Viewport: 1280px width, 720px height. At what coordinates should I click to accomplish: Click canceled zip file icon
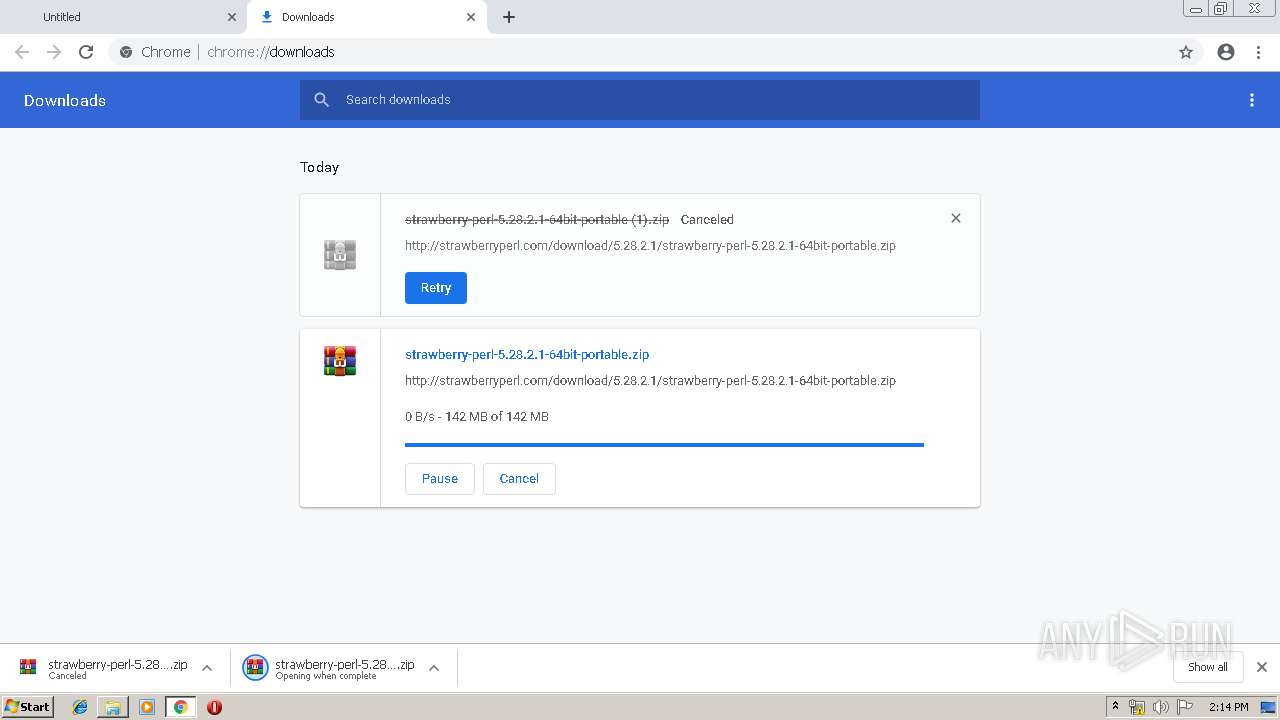pyautogui.click(x=340, y=255)
